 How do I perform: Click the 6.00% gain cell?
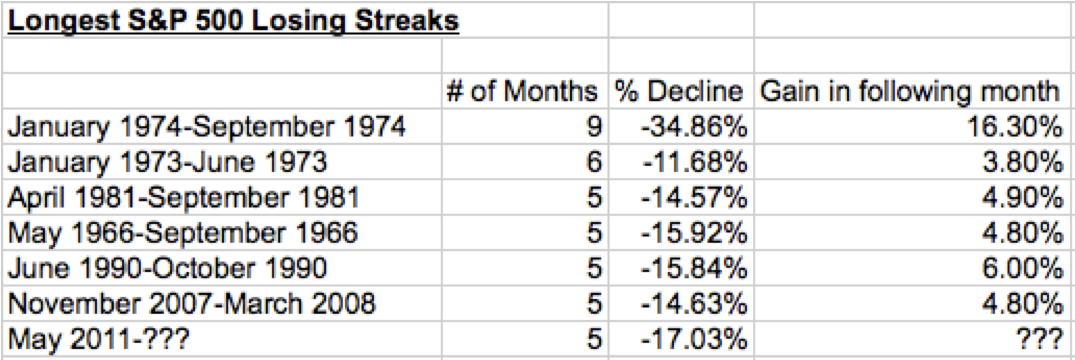click(x=912, y=269)
